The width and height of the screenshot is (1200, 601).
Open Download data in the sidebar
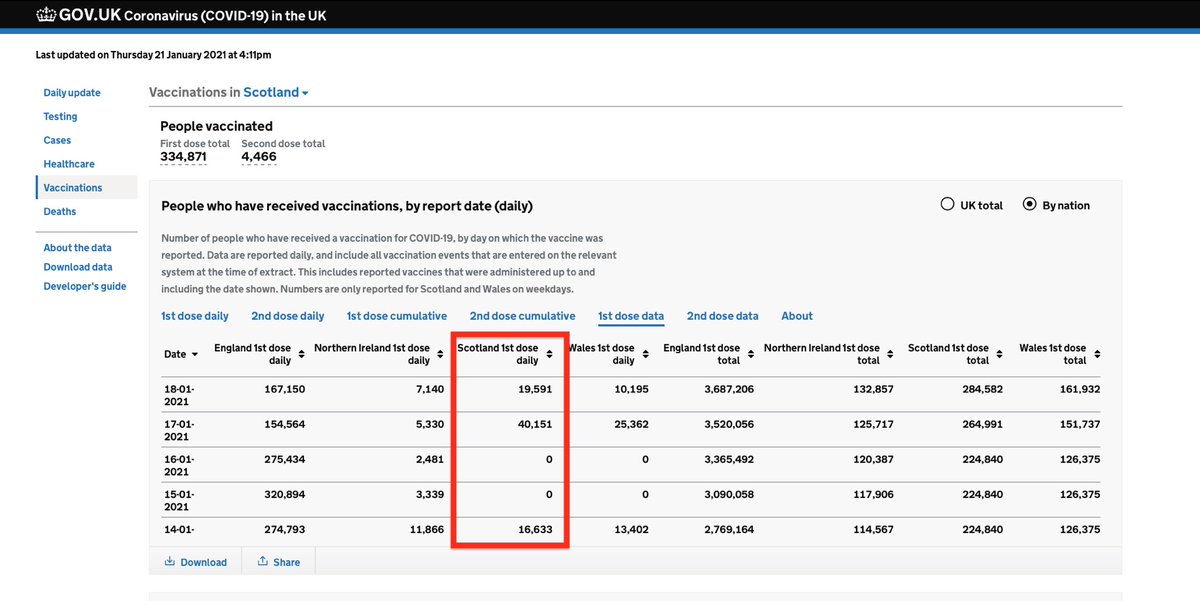pos(78,267)
